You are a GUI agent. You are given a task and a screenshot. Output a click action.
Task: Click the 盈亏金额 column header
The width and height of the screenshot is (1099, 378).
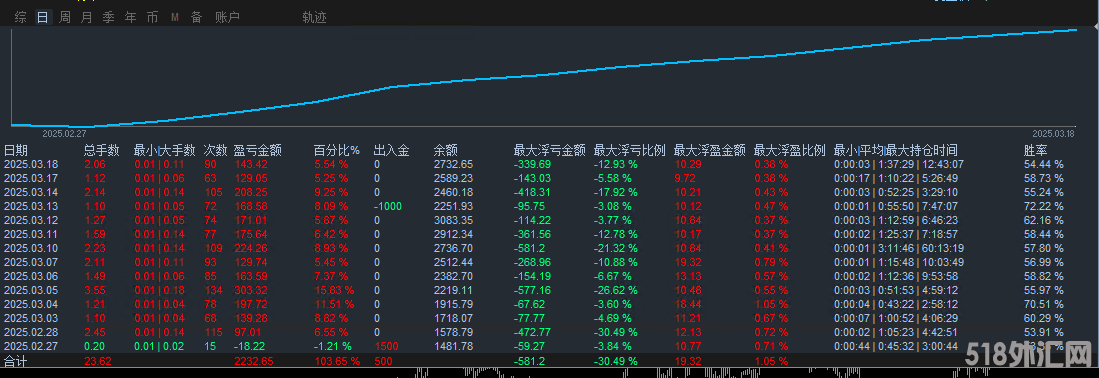pyautogui.click(x=257, y=150)
